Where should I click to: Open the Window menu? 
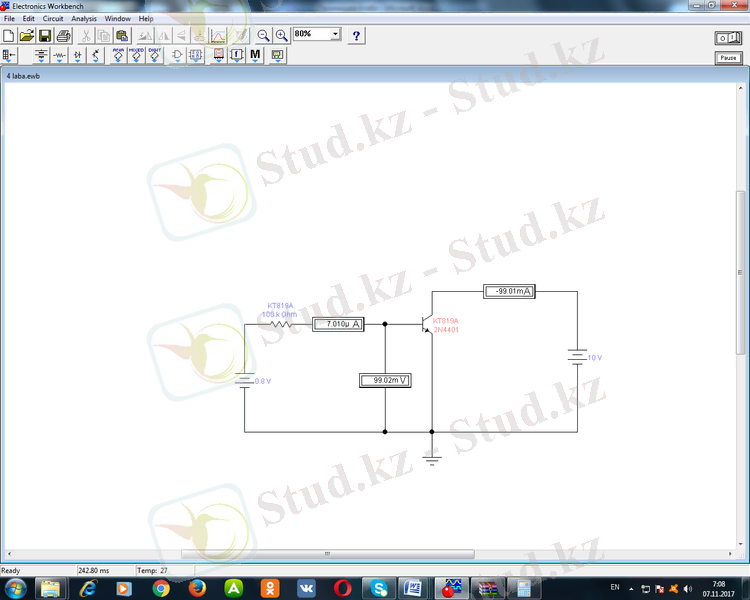pos(118,19)
